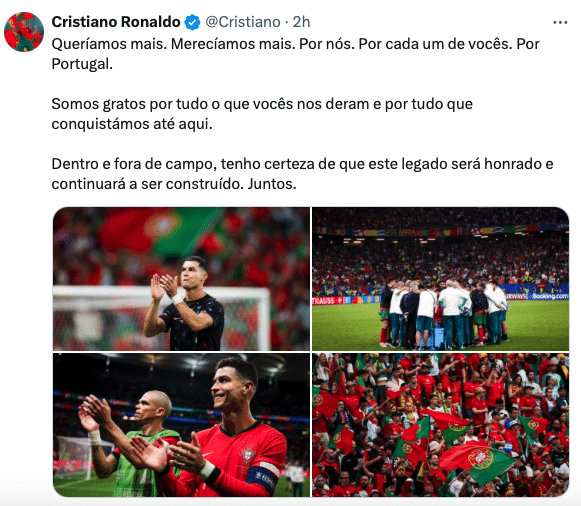Click the word Portugal in the tweet
Viewport: 581px width, 506px height.
coord(82,64)
